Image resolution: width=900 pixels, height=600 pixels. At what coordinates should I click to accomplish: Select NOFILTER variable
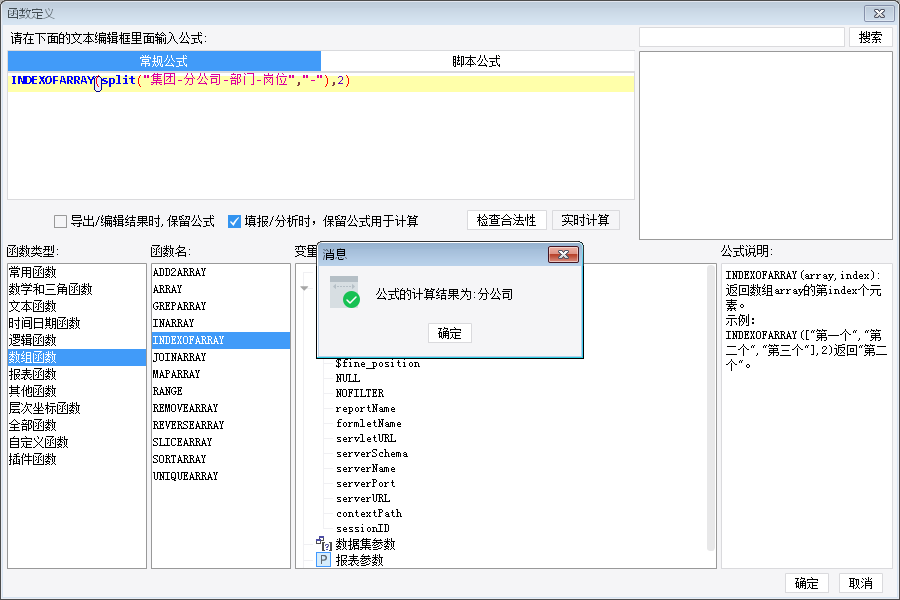(x=360, y=393)
